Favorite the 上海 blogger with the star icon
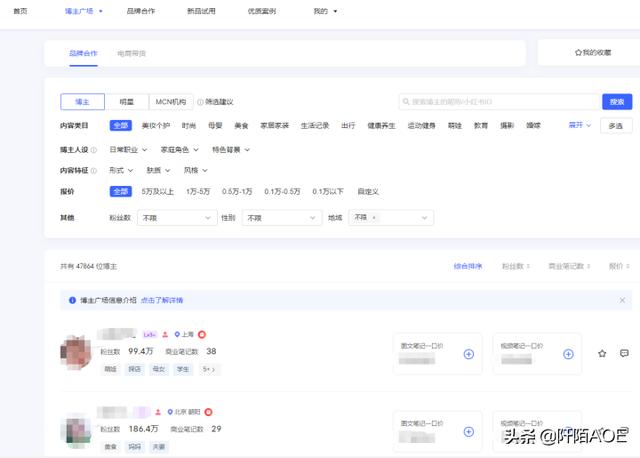This screenshot has width=640, height=458. 602,354
